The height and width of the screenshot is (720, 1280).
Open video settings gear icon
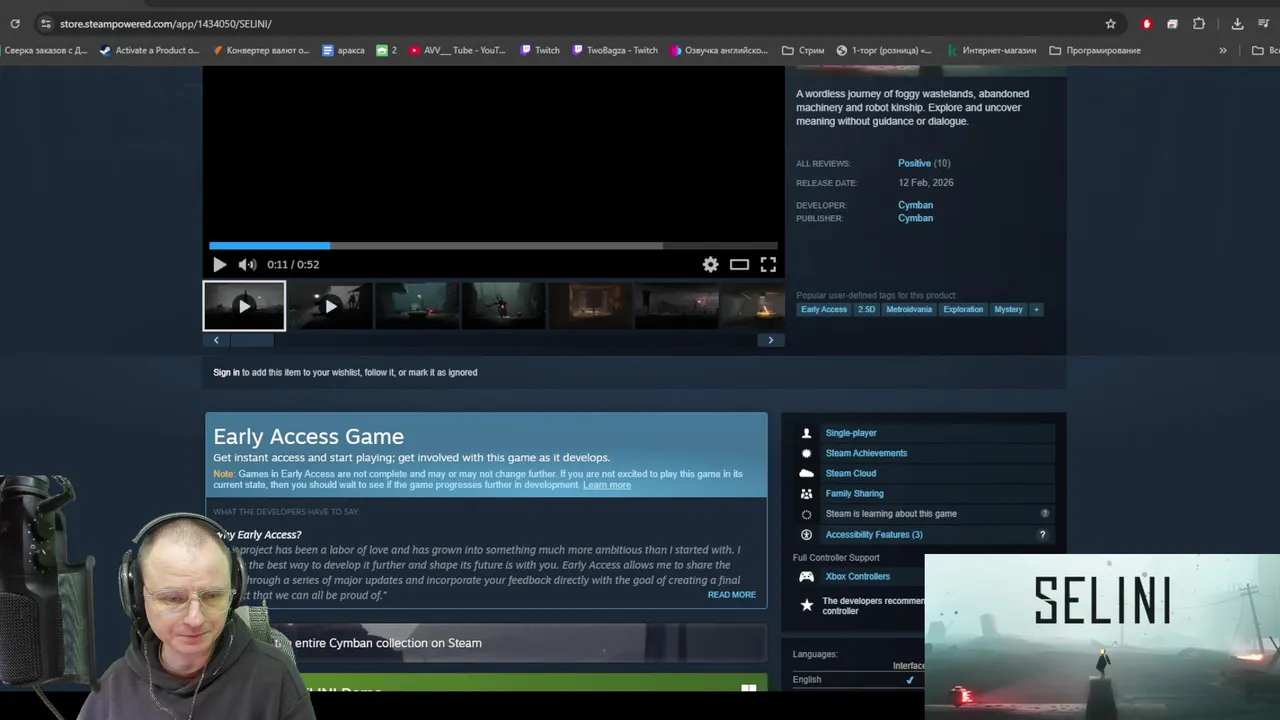(x=710, y=264)
